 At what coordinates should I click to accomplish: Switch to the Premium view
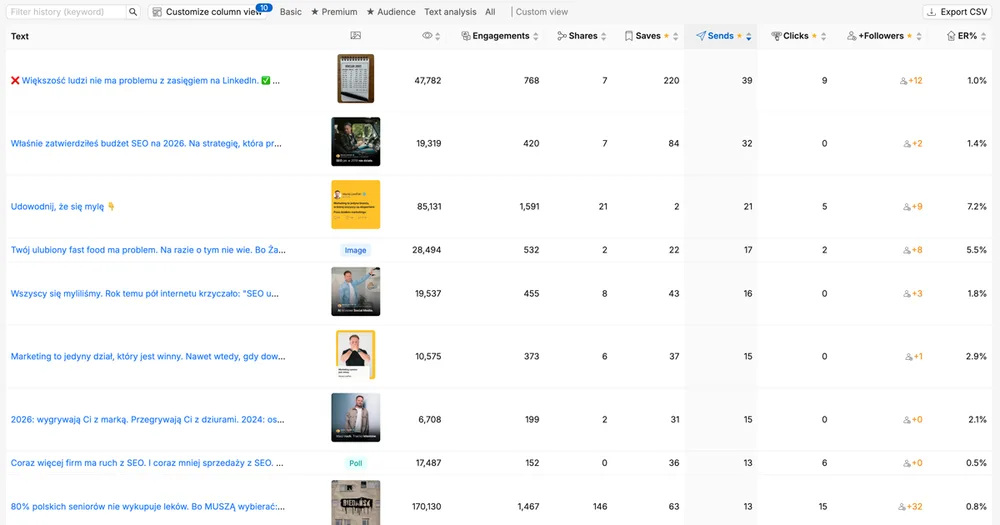click(x=334, y=11)
